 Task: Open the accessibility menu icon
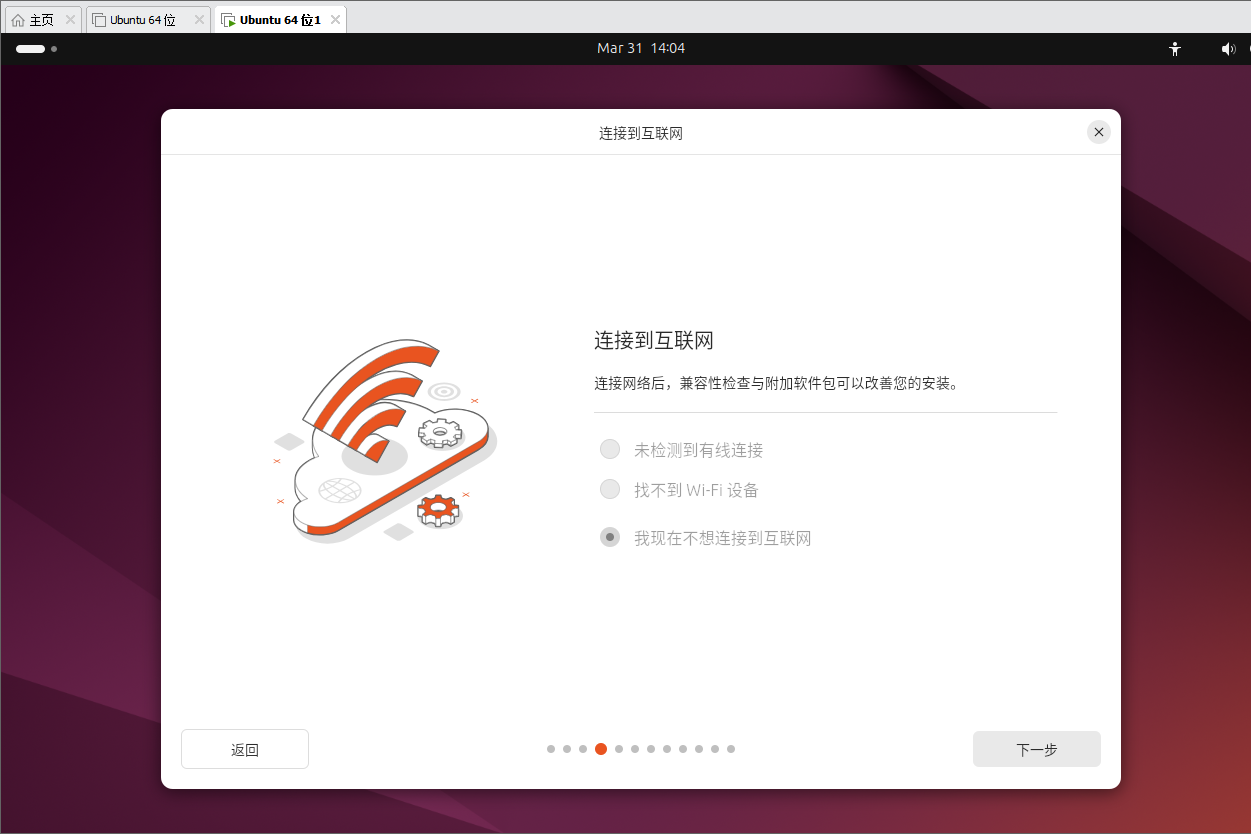point(1175,48)
